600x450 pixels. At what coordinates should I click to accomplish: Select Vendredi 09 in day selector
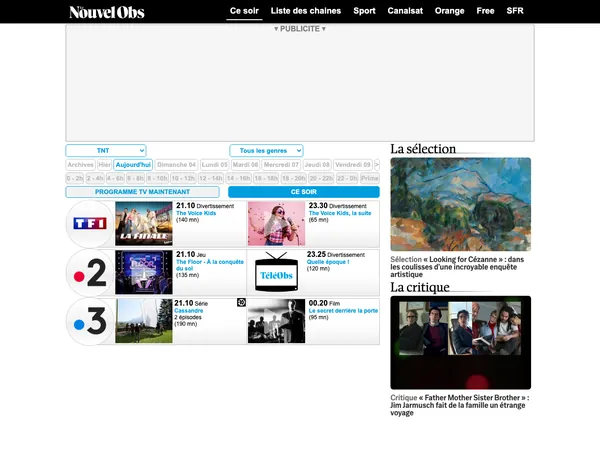click(353, 165)
